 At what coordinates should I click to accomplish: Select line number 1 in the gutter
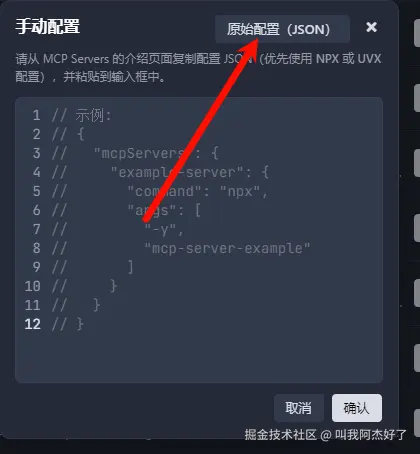click(x=36, y=115)
